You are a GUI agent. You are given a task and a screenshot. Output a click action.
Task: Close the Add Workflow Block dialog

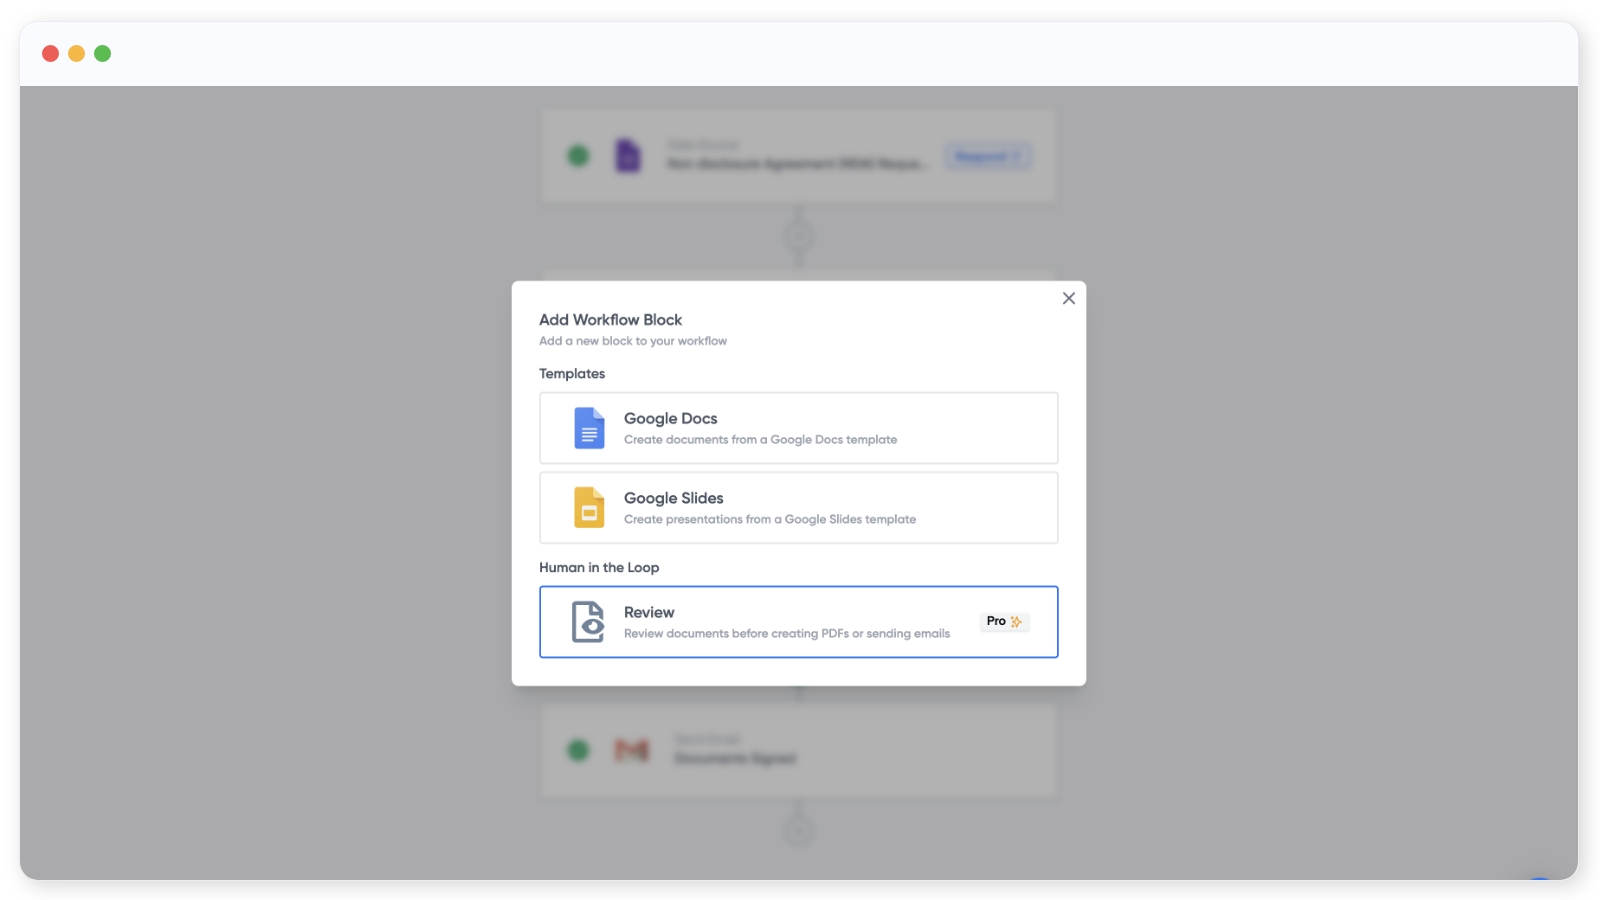[x=1068, y=298]
